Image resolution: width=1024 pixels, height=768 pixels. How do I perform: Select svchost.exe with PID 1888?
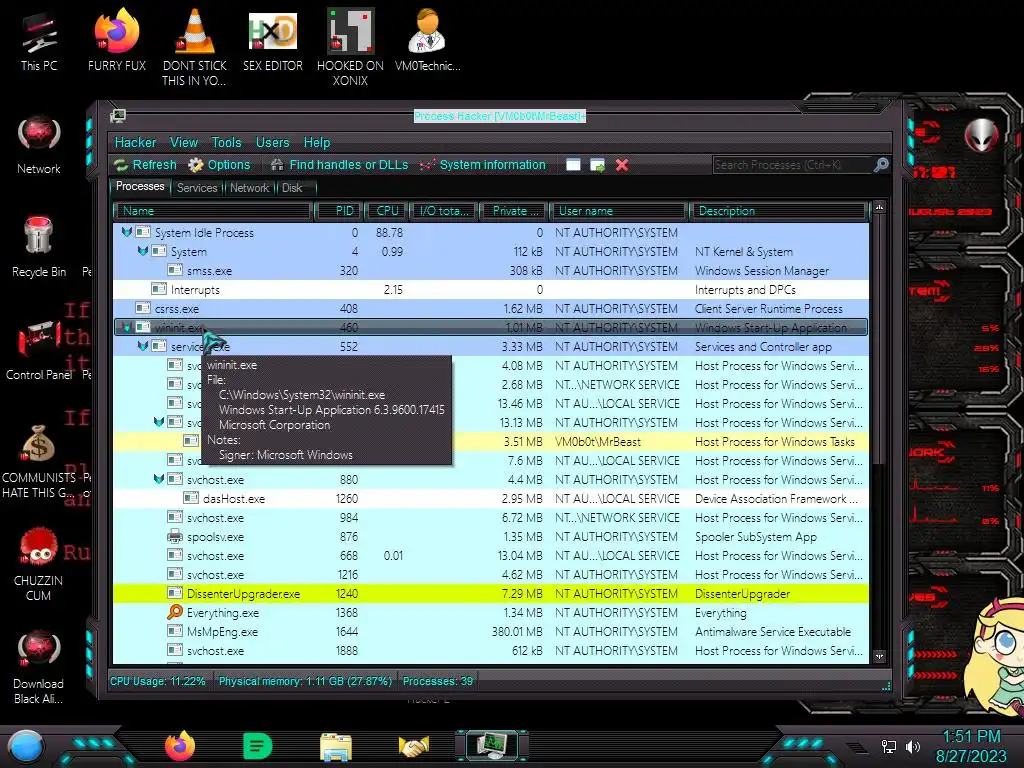490,650
